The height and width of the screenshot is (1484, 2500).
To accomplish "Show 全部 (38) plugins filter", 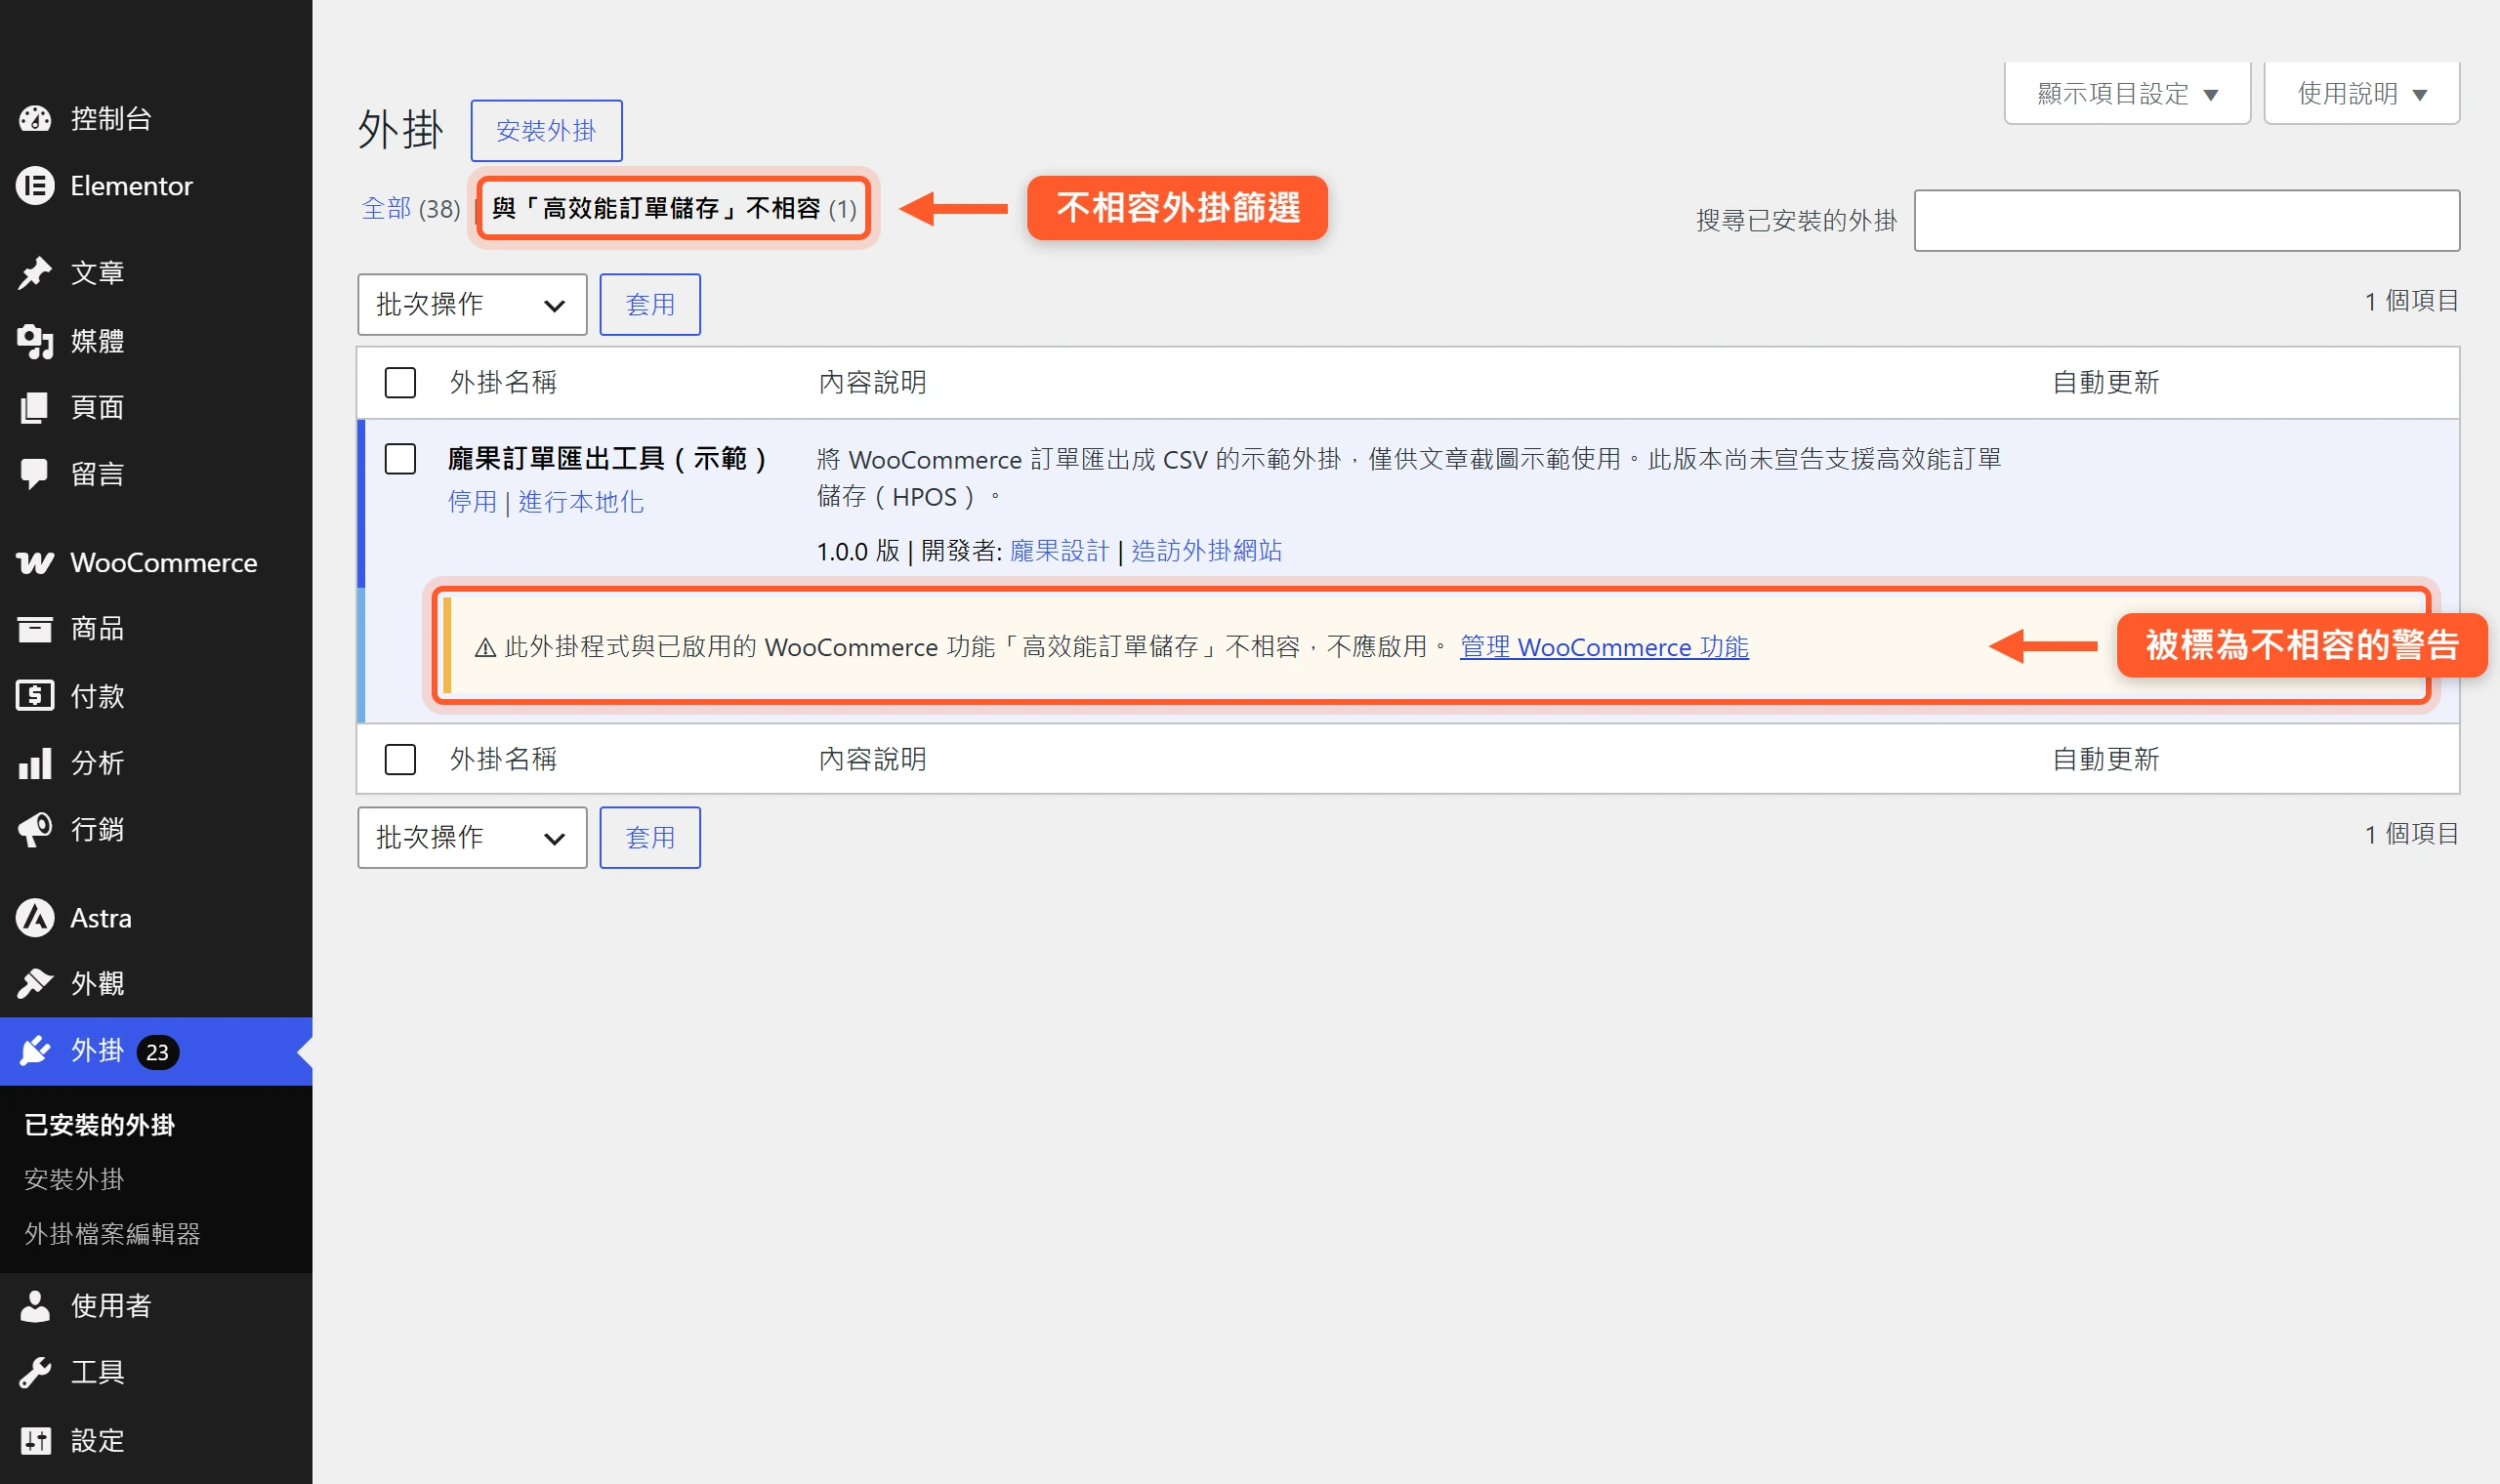I will (x=410, y=208).
